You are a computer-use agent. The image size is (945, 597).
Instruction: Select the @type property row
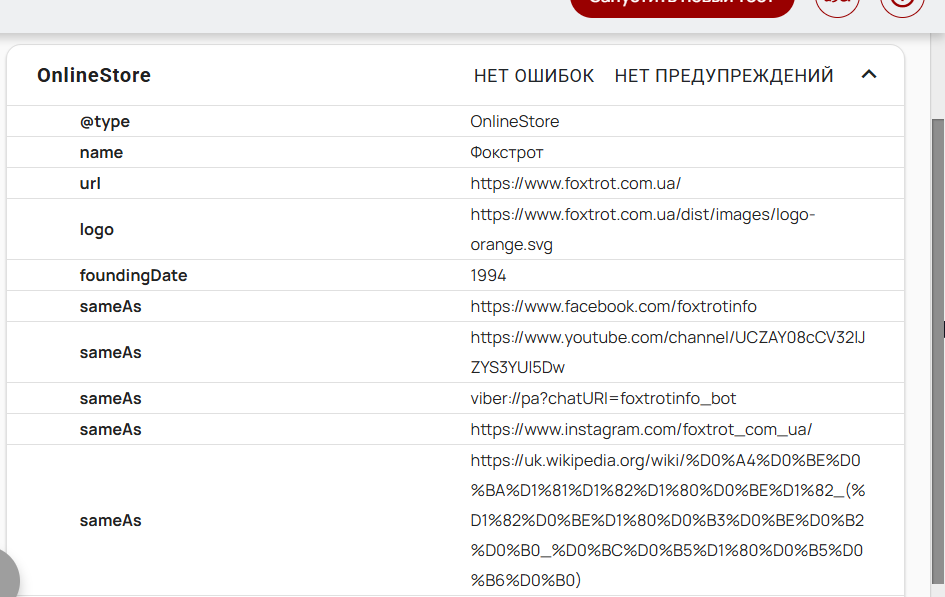click(456, 121)
